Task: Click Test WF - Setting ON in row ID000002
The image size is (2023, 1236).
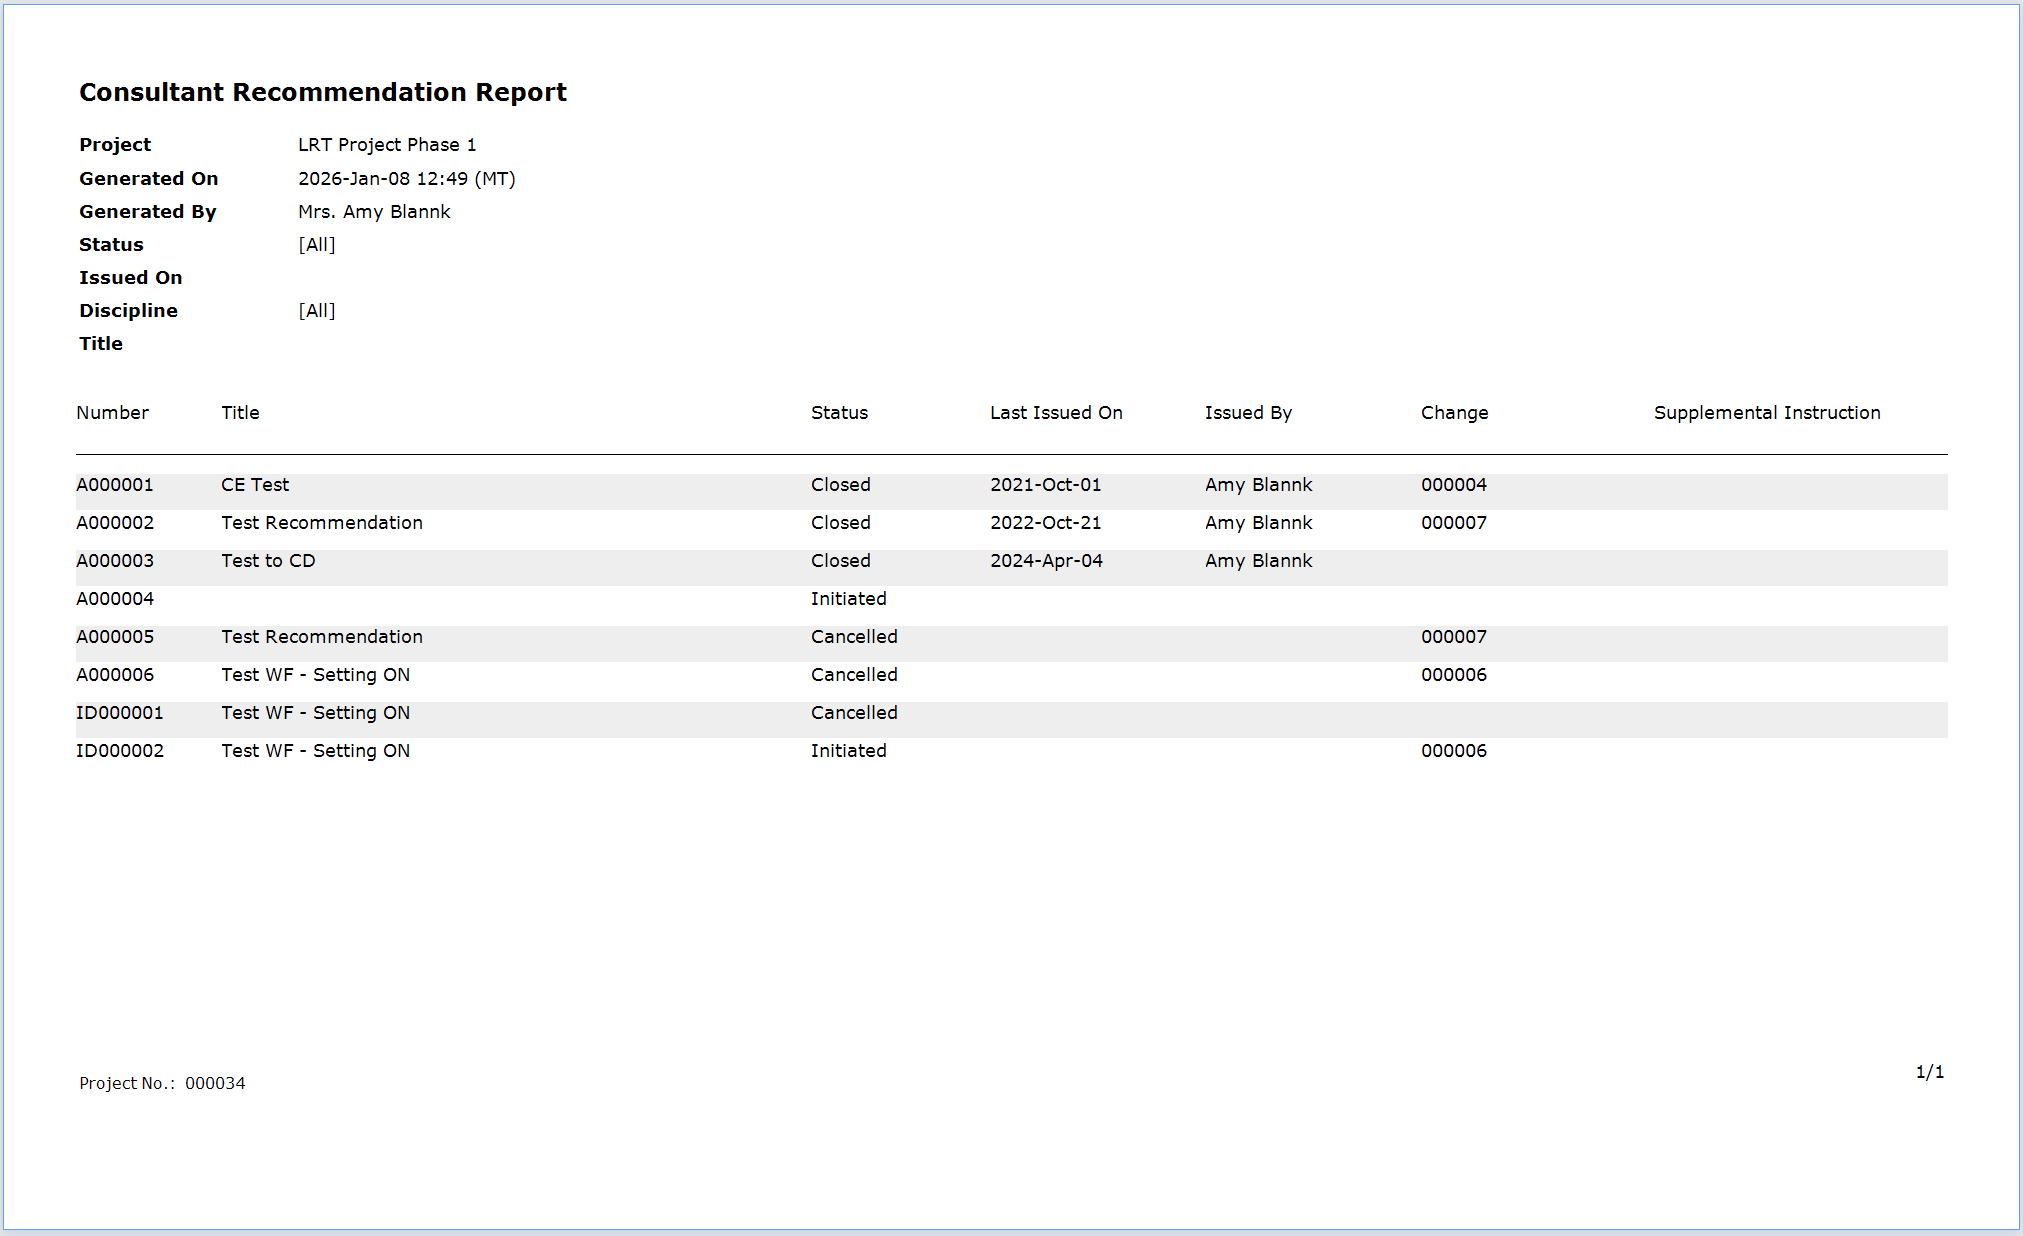Action: 316,751
